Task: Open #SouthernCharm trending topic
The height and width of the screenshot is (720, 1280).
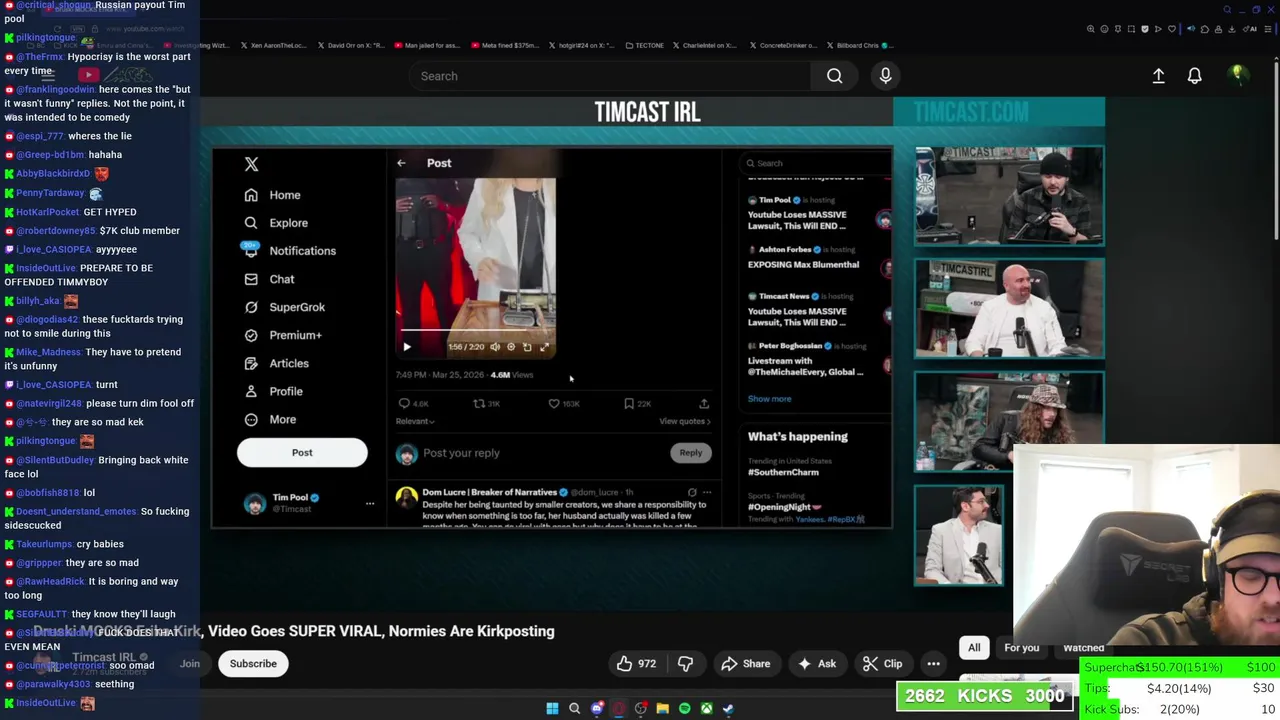Action: pyautogui.click(x=783, y=472)
